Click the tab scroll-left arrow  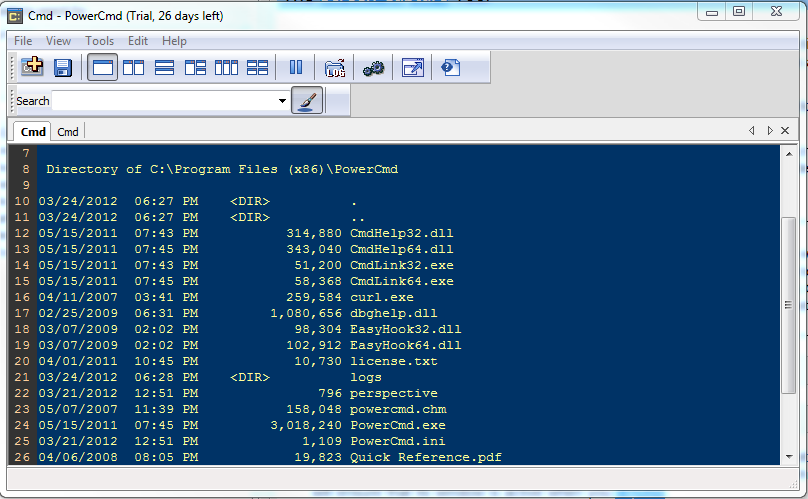(x=752, y=130)
